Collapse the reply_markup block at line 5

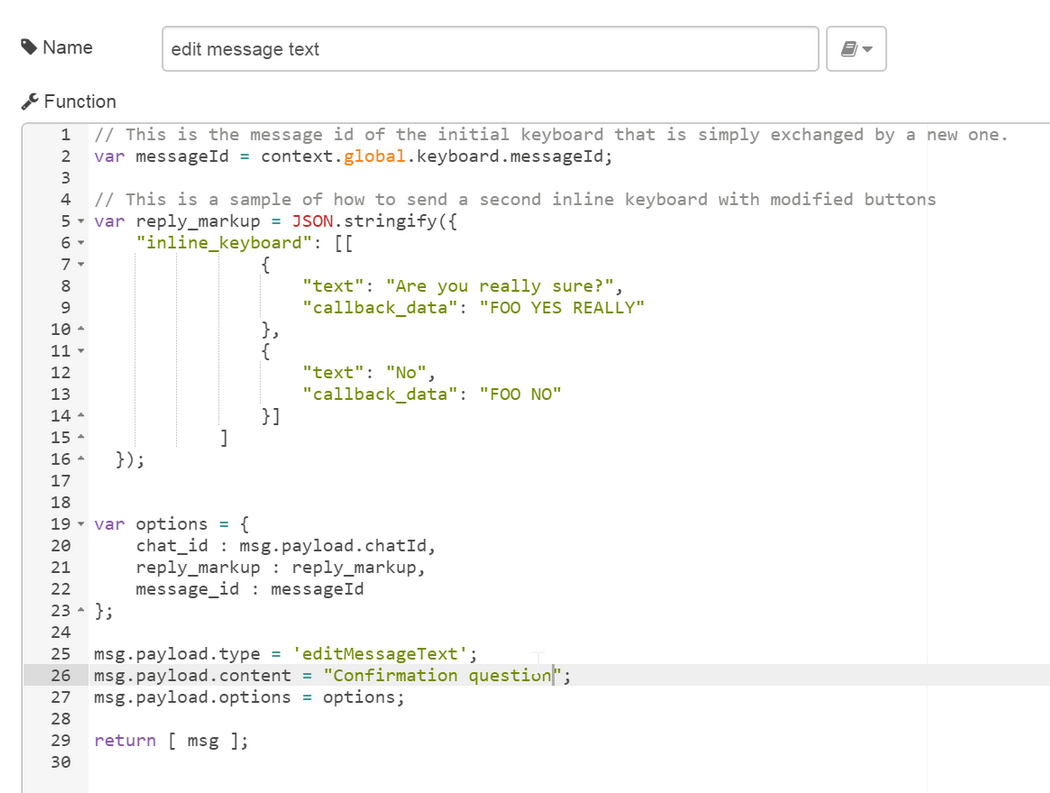click(x=80, y=222)
